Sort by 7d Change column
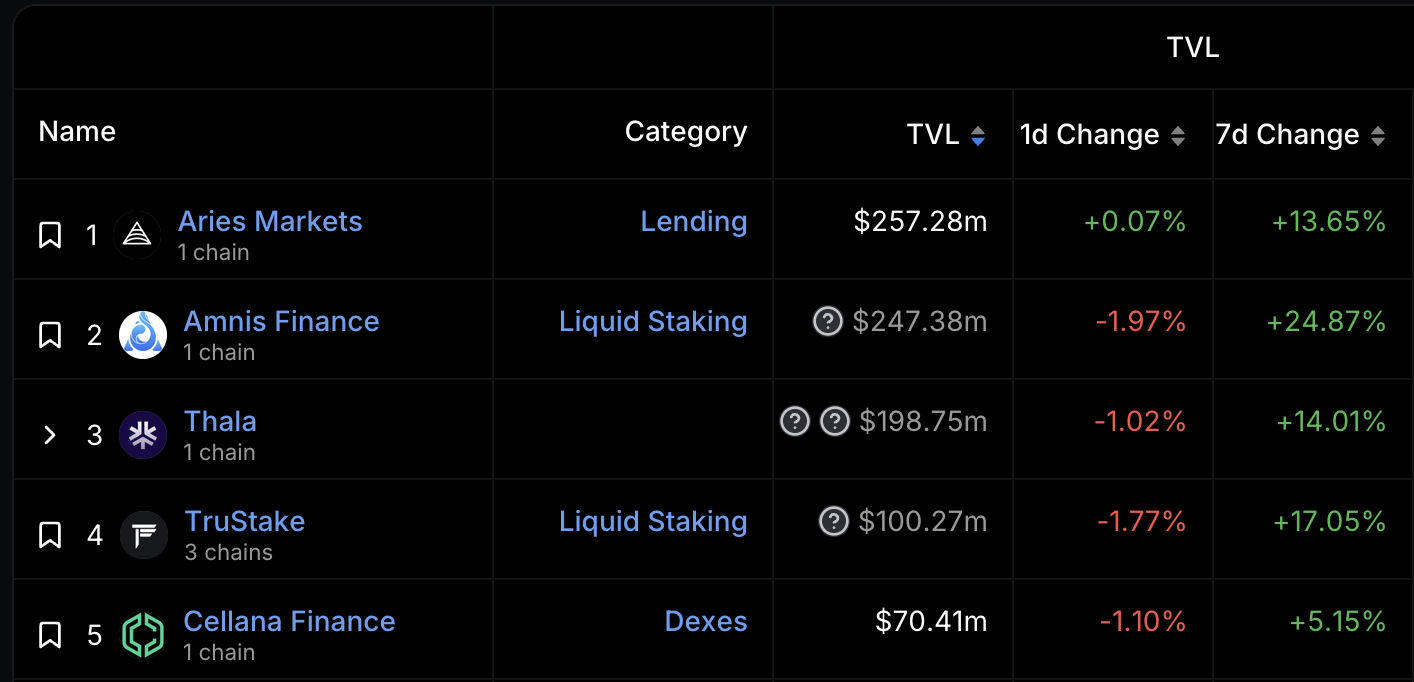The image size is (1414, 682). point(1378,136)
